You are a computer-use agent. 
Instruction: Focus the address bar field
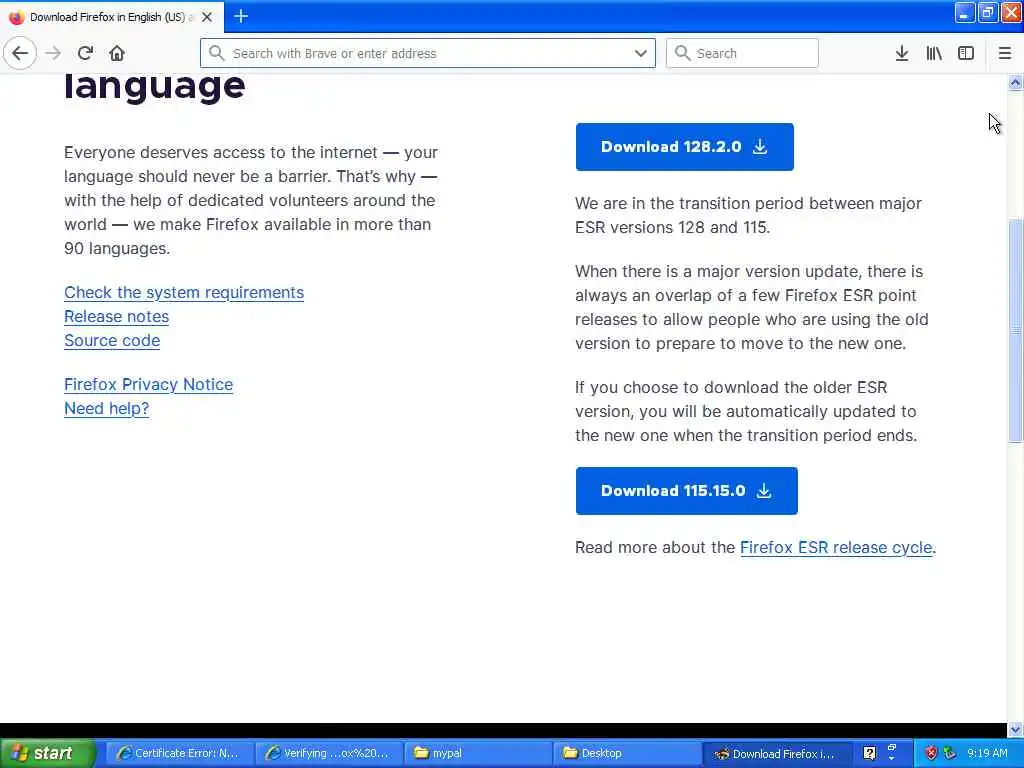[428, 53]
